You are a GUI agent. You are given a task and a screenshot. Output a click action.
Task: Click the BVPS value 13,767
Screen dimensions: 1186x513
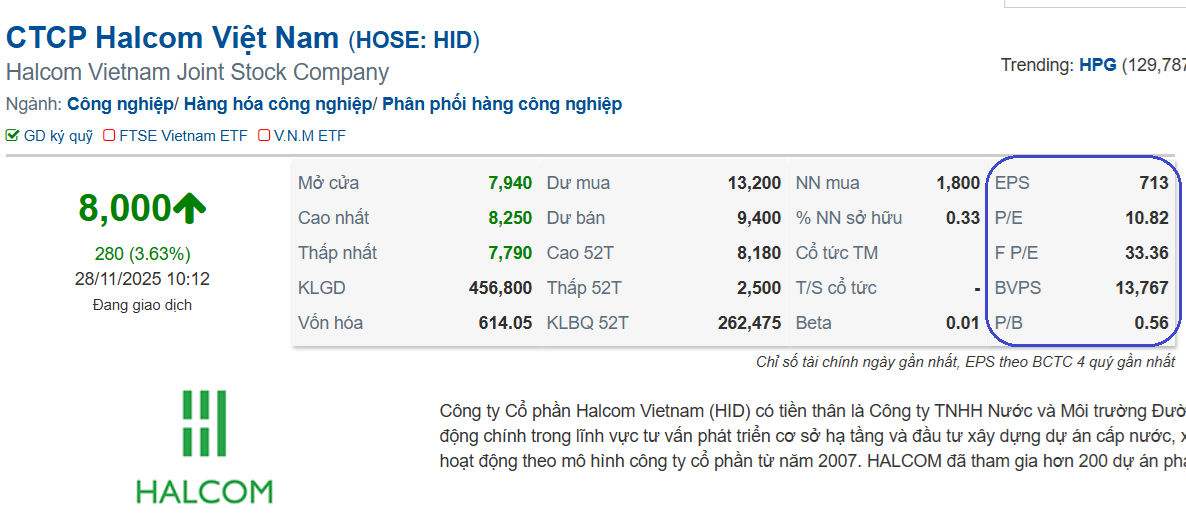coord(1142,288)
